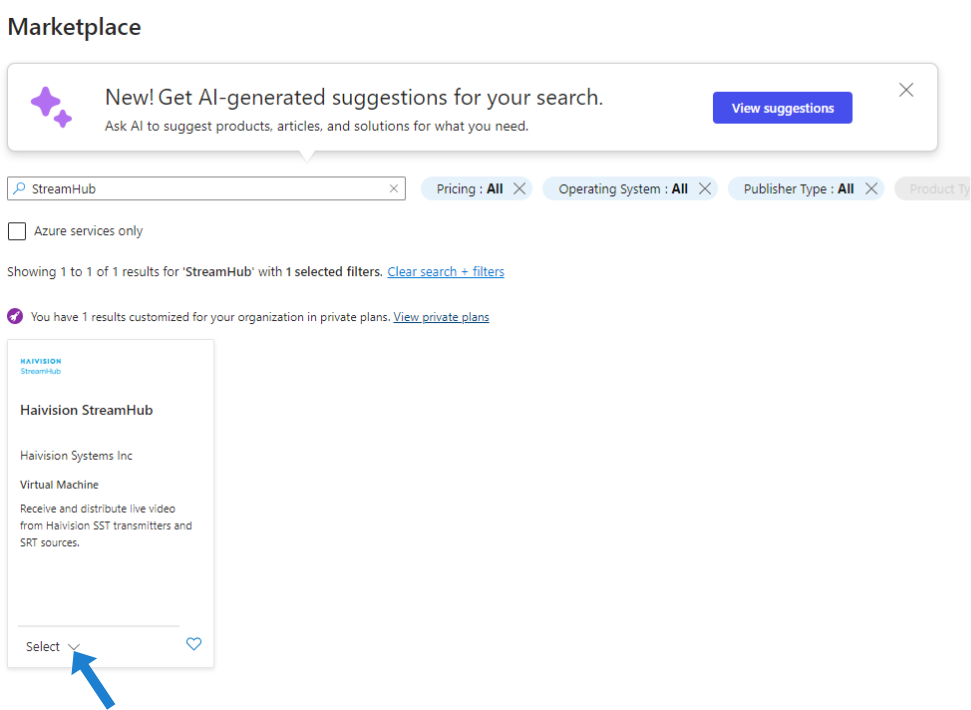Favorite Haivision StreamHub with heart icon
This screenshot has width=971, height=710.
[x=194, y=644]
